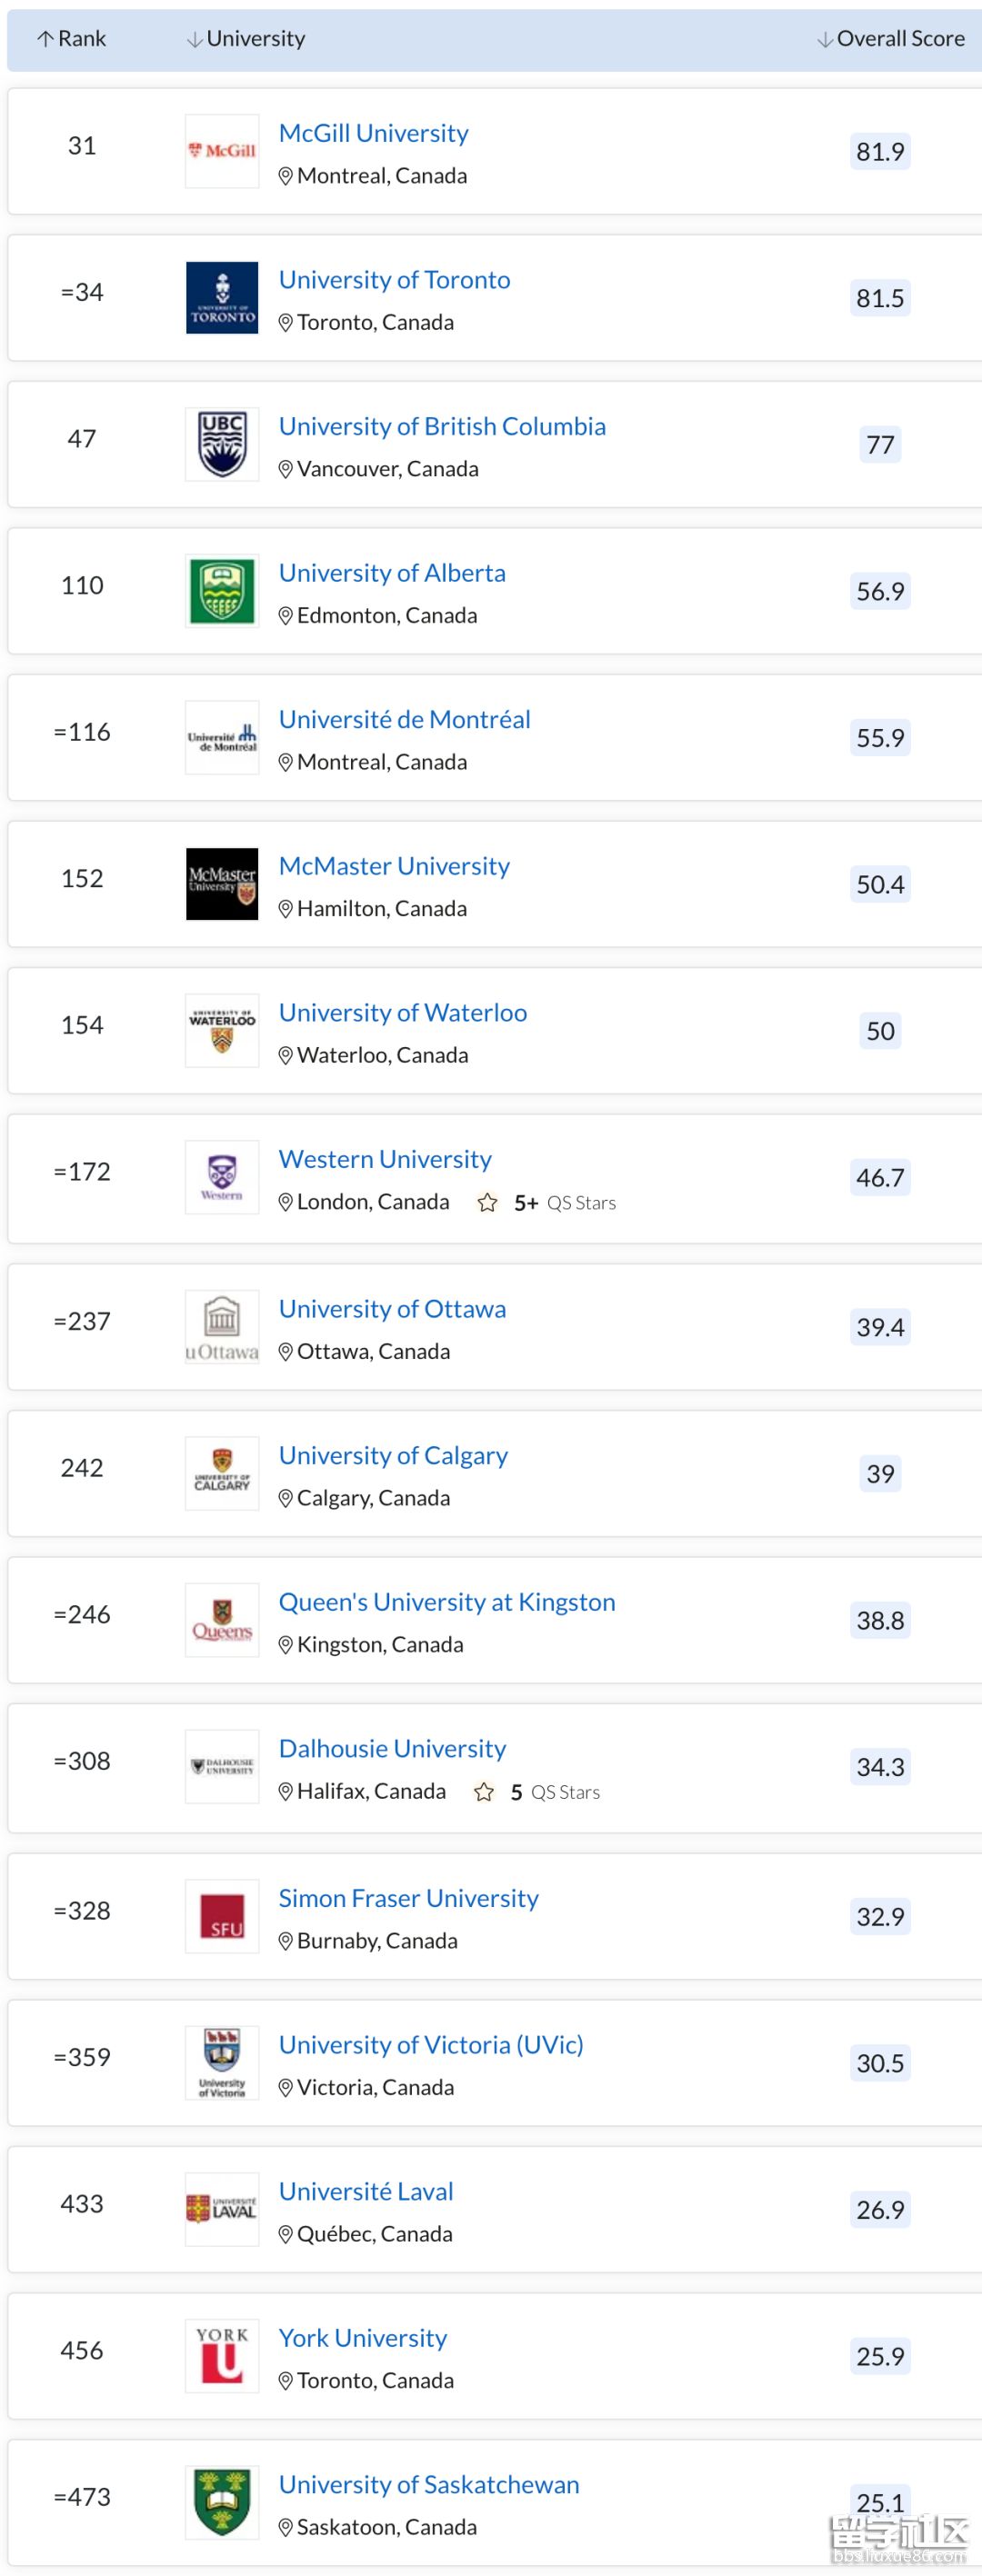The image size is (982, 2576).
Task: Click the York University logo
Action: [x=222, y=2356]
